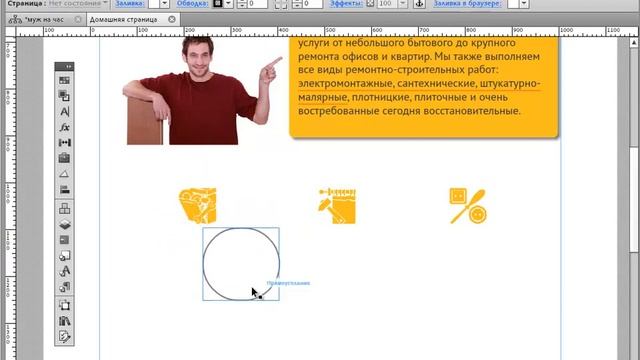Click the stroke width stepper arrows

[242, 4]
